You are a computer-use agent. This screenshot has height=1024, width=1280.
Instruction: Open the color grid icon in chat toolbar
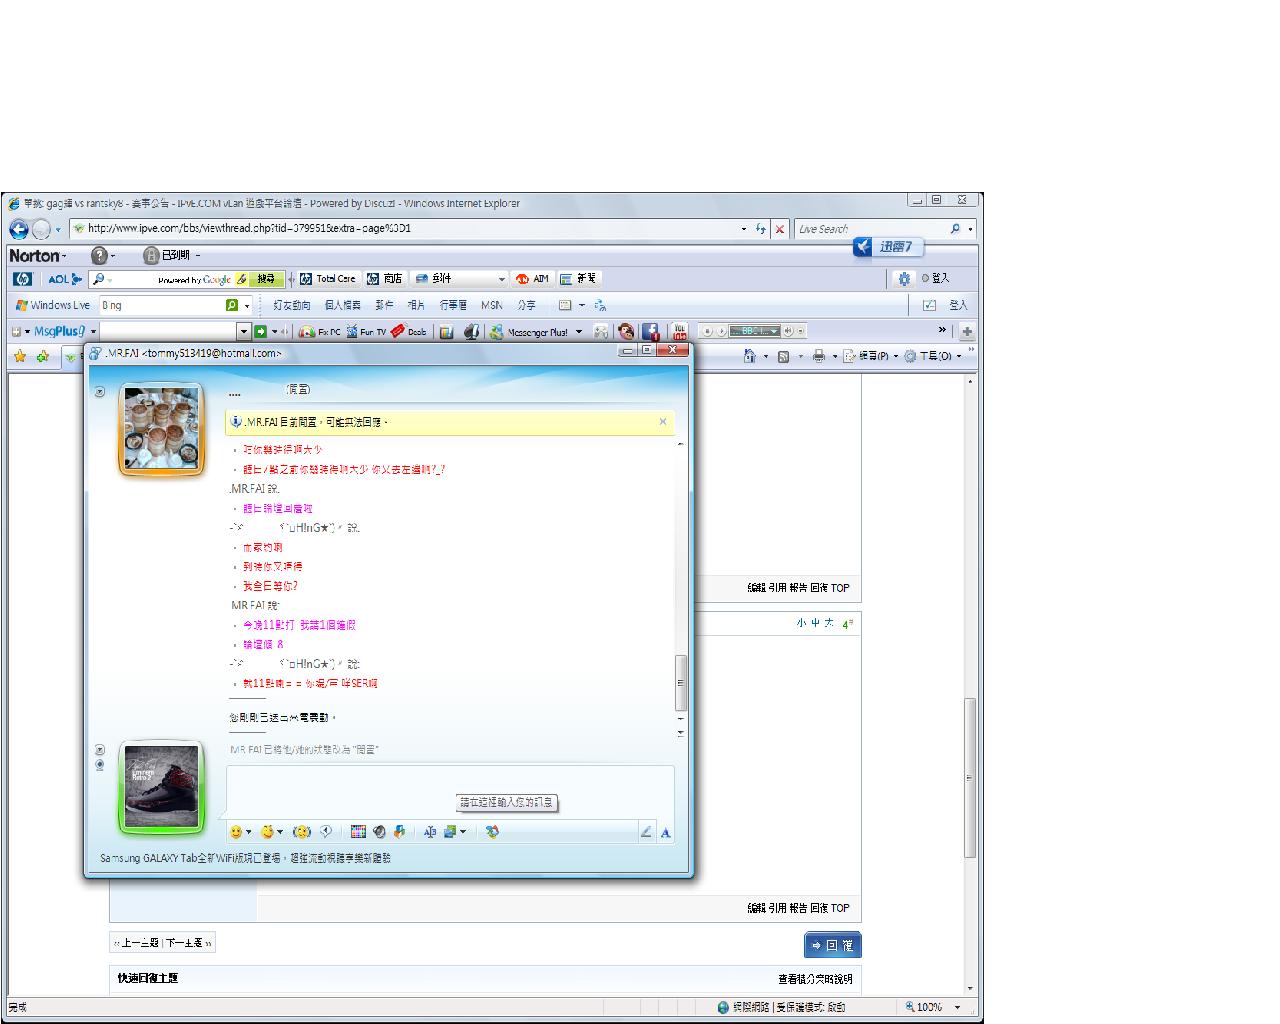coord(358,832)
